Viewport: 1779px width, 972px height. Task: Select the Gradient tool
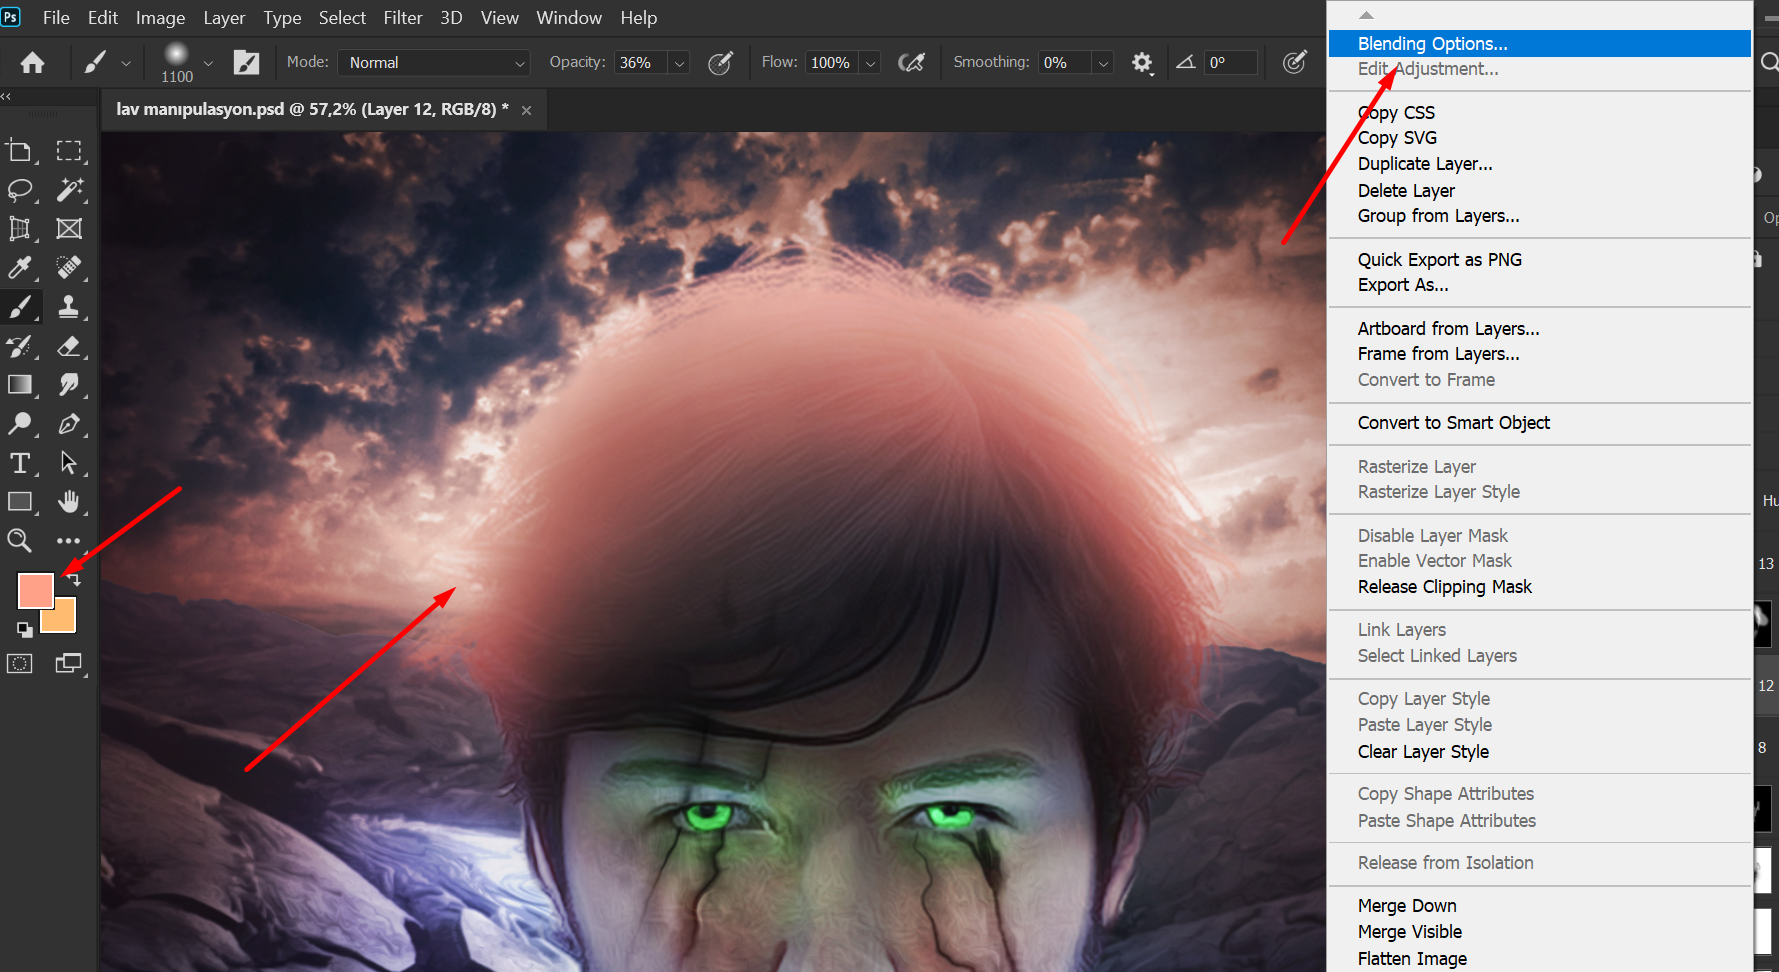[x=19, y=385]
